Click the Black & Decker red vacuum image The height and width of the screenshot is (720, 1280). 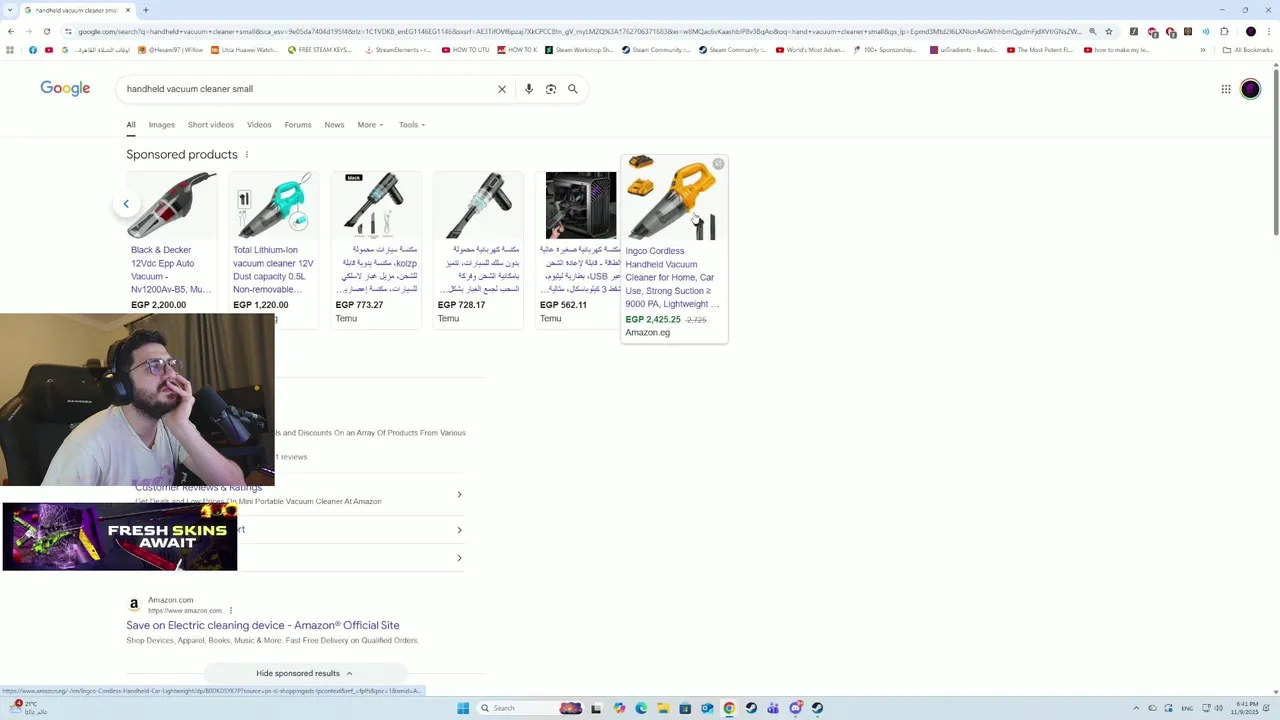(x=172, y=205)
